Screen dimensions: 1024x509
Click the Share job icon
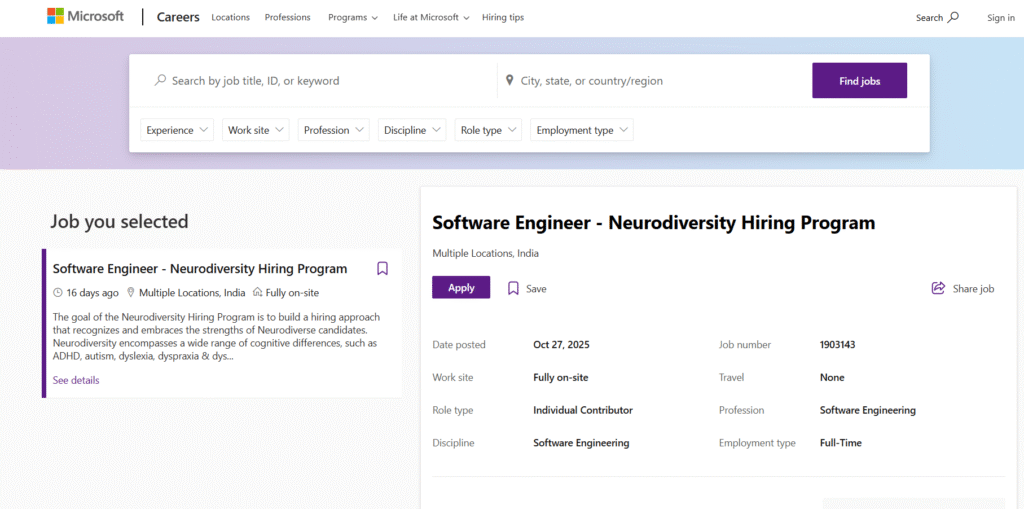[938, 288]
